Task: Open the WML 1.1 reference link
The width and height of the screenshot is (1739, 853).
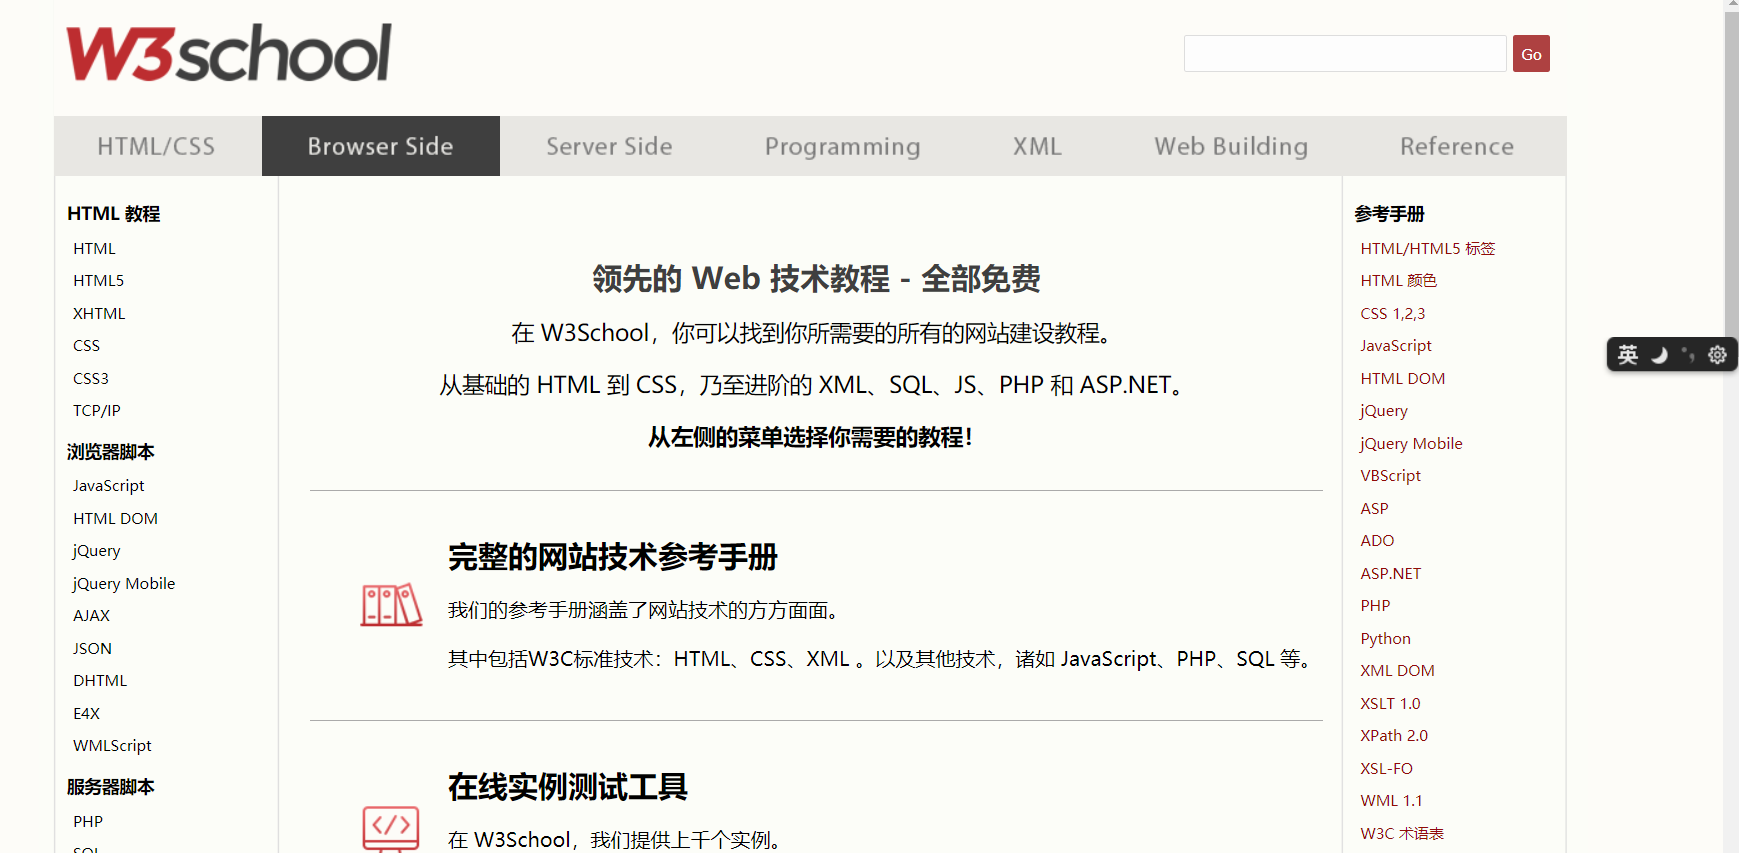Action: click(1391, 801)
